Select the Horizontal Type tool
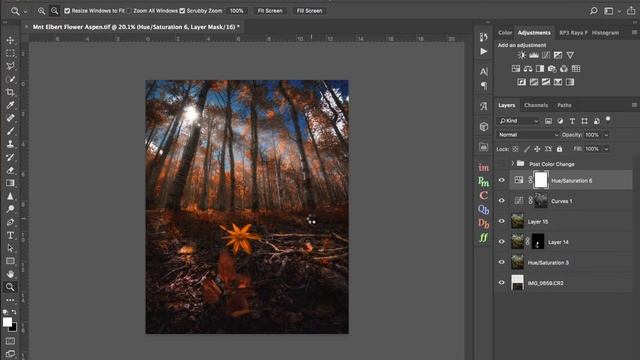 point(10,236)
